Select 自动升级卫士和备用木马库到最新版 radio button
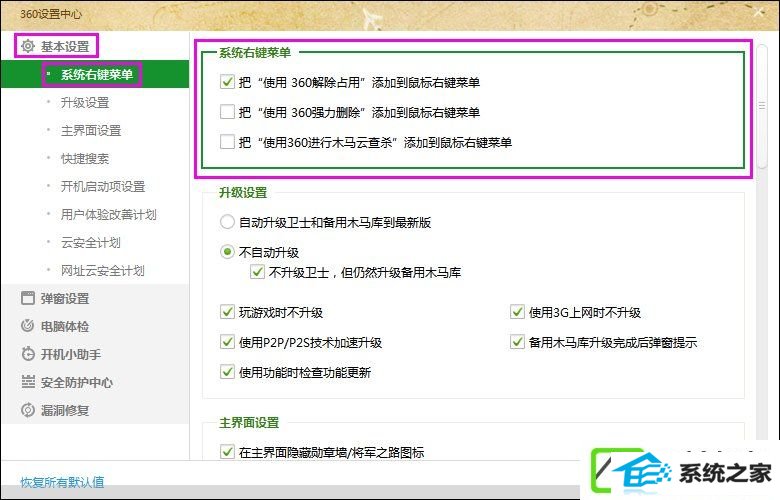The image size is (780, 500). click(x=227, y=222)
